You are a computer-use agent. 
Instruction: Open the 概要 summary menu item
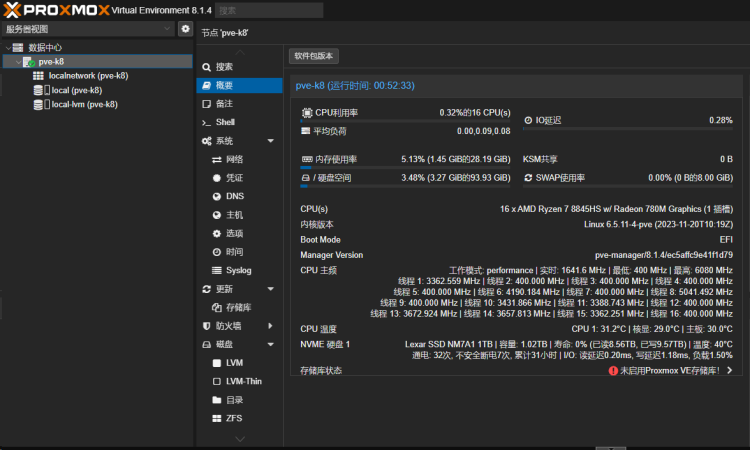pos(240,85)
